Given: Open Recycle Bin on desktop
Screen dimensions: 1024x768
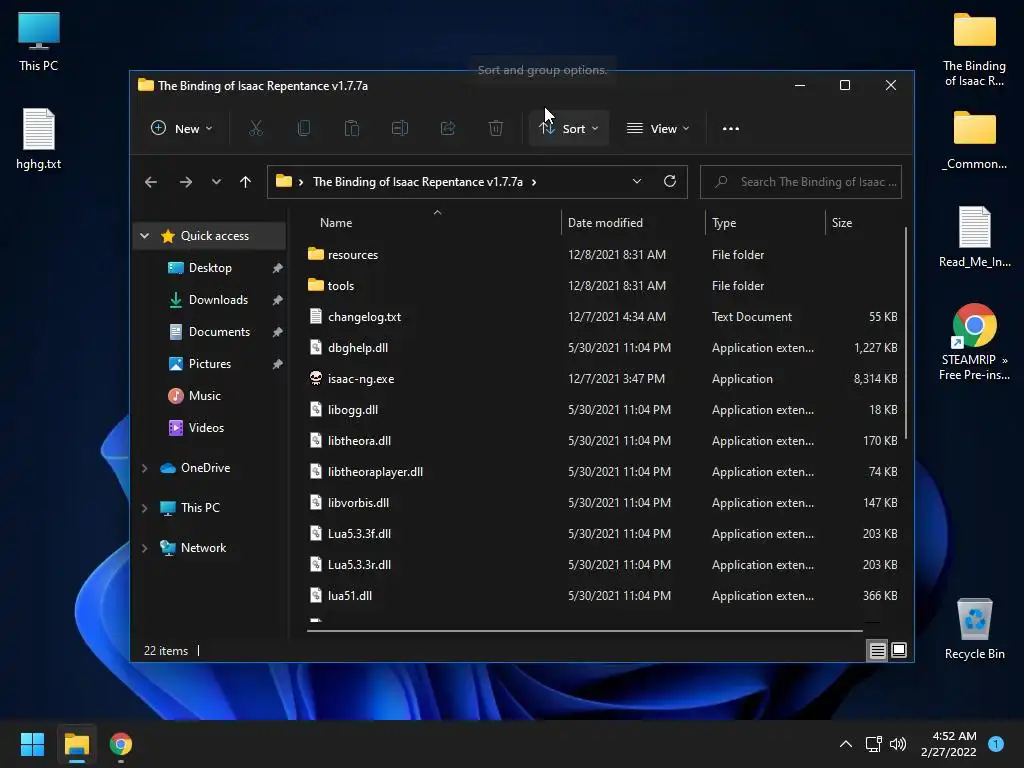Looking at the screenshot, I should coord(974,629).
